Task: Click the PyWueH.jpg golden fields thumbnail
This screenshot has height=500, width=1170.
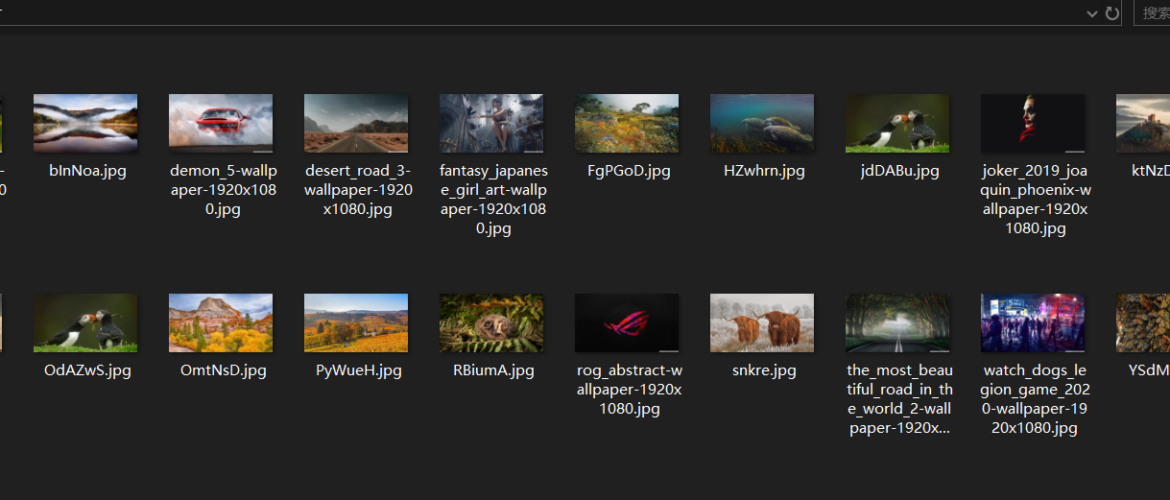Action: click(x=356, y=323)
